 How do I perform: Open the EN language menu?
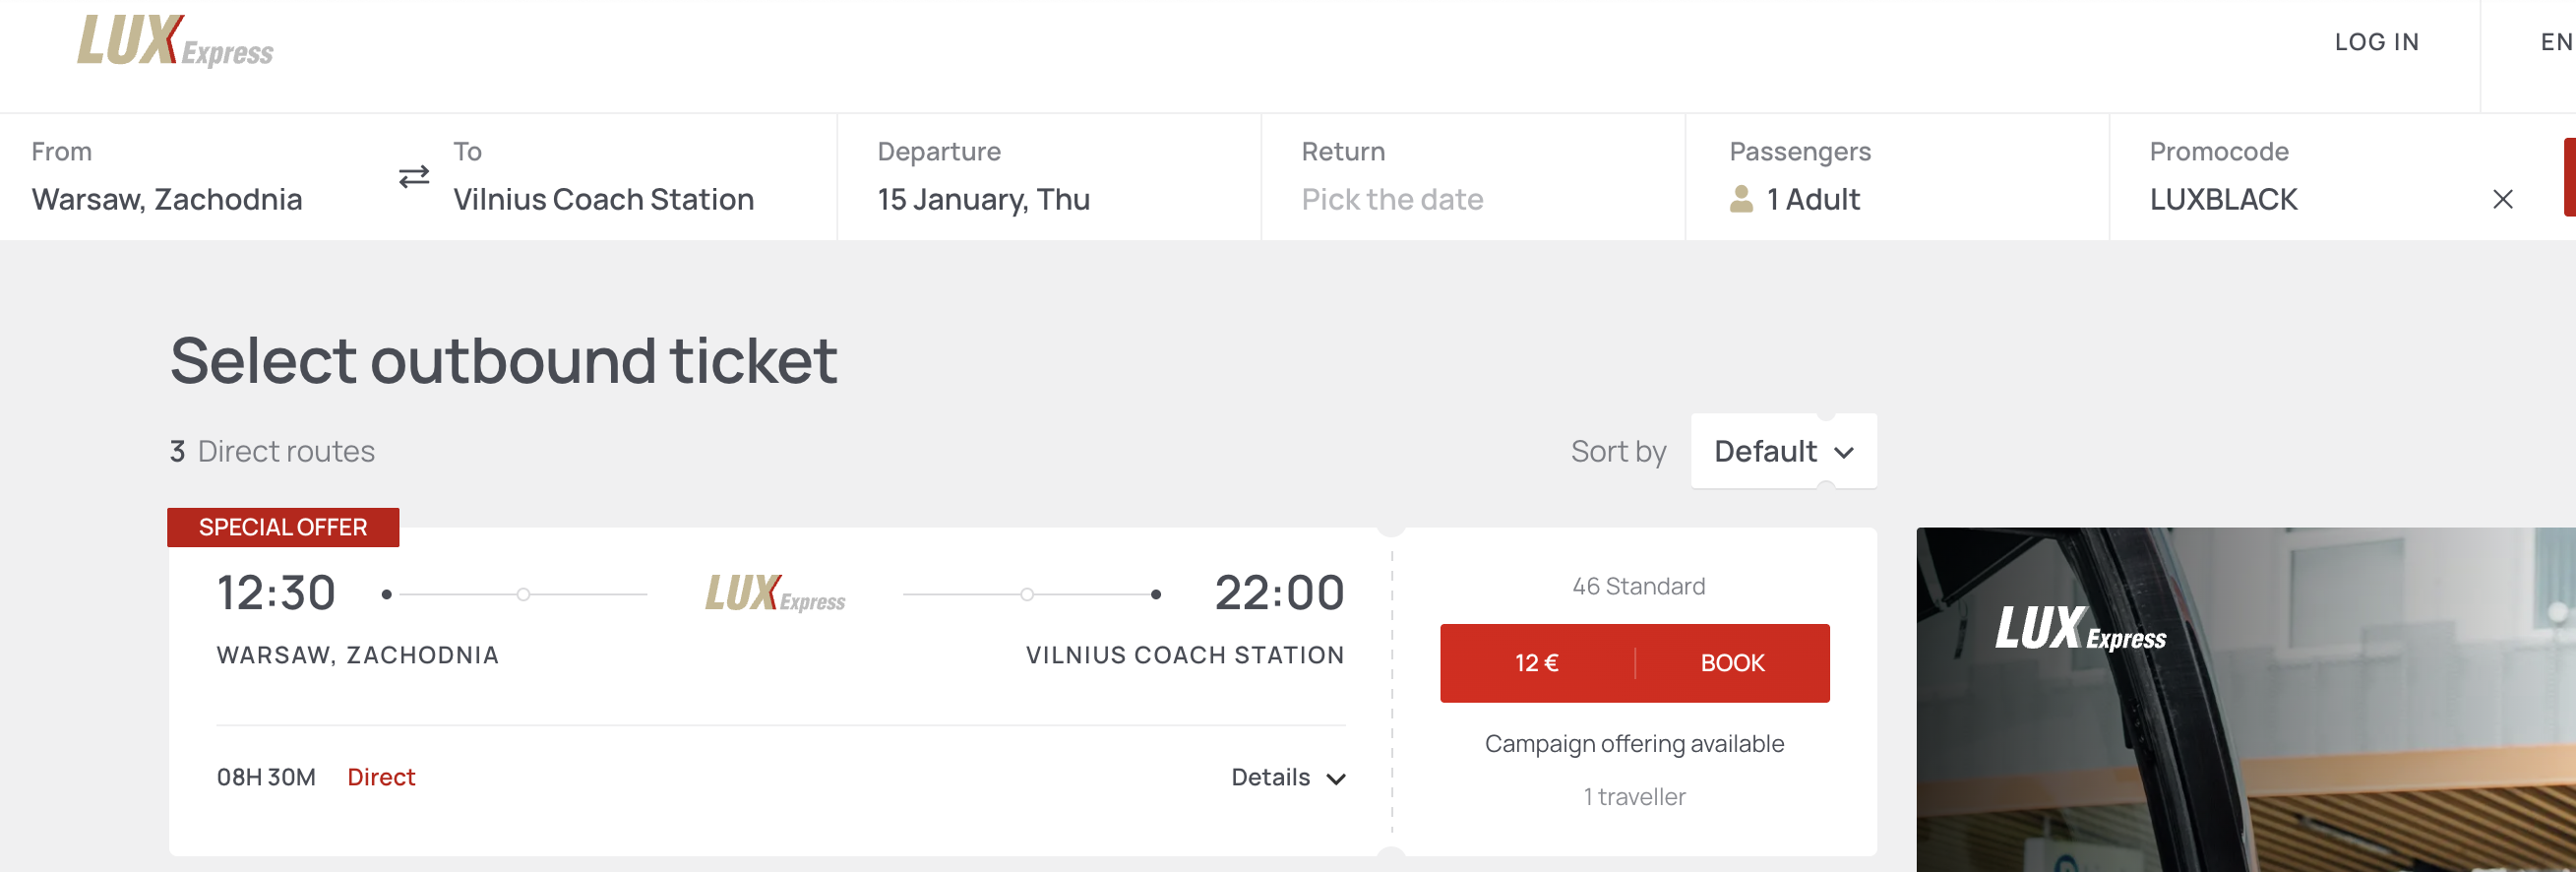[x=2555, y=42]
